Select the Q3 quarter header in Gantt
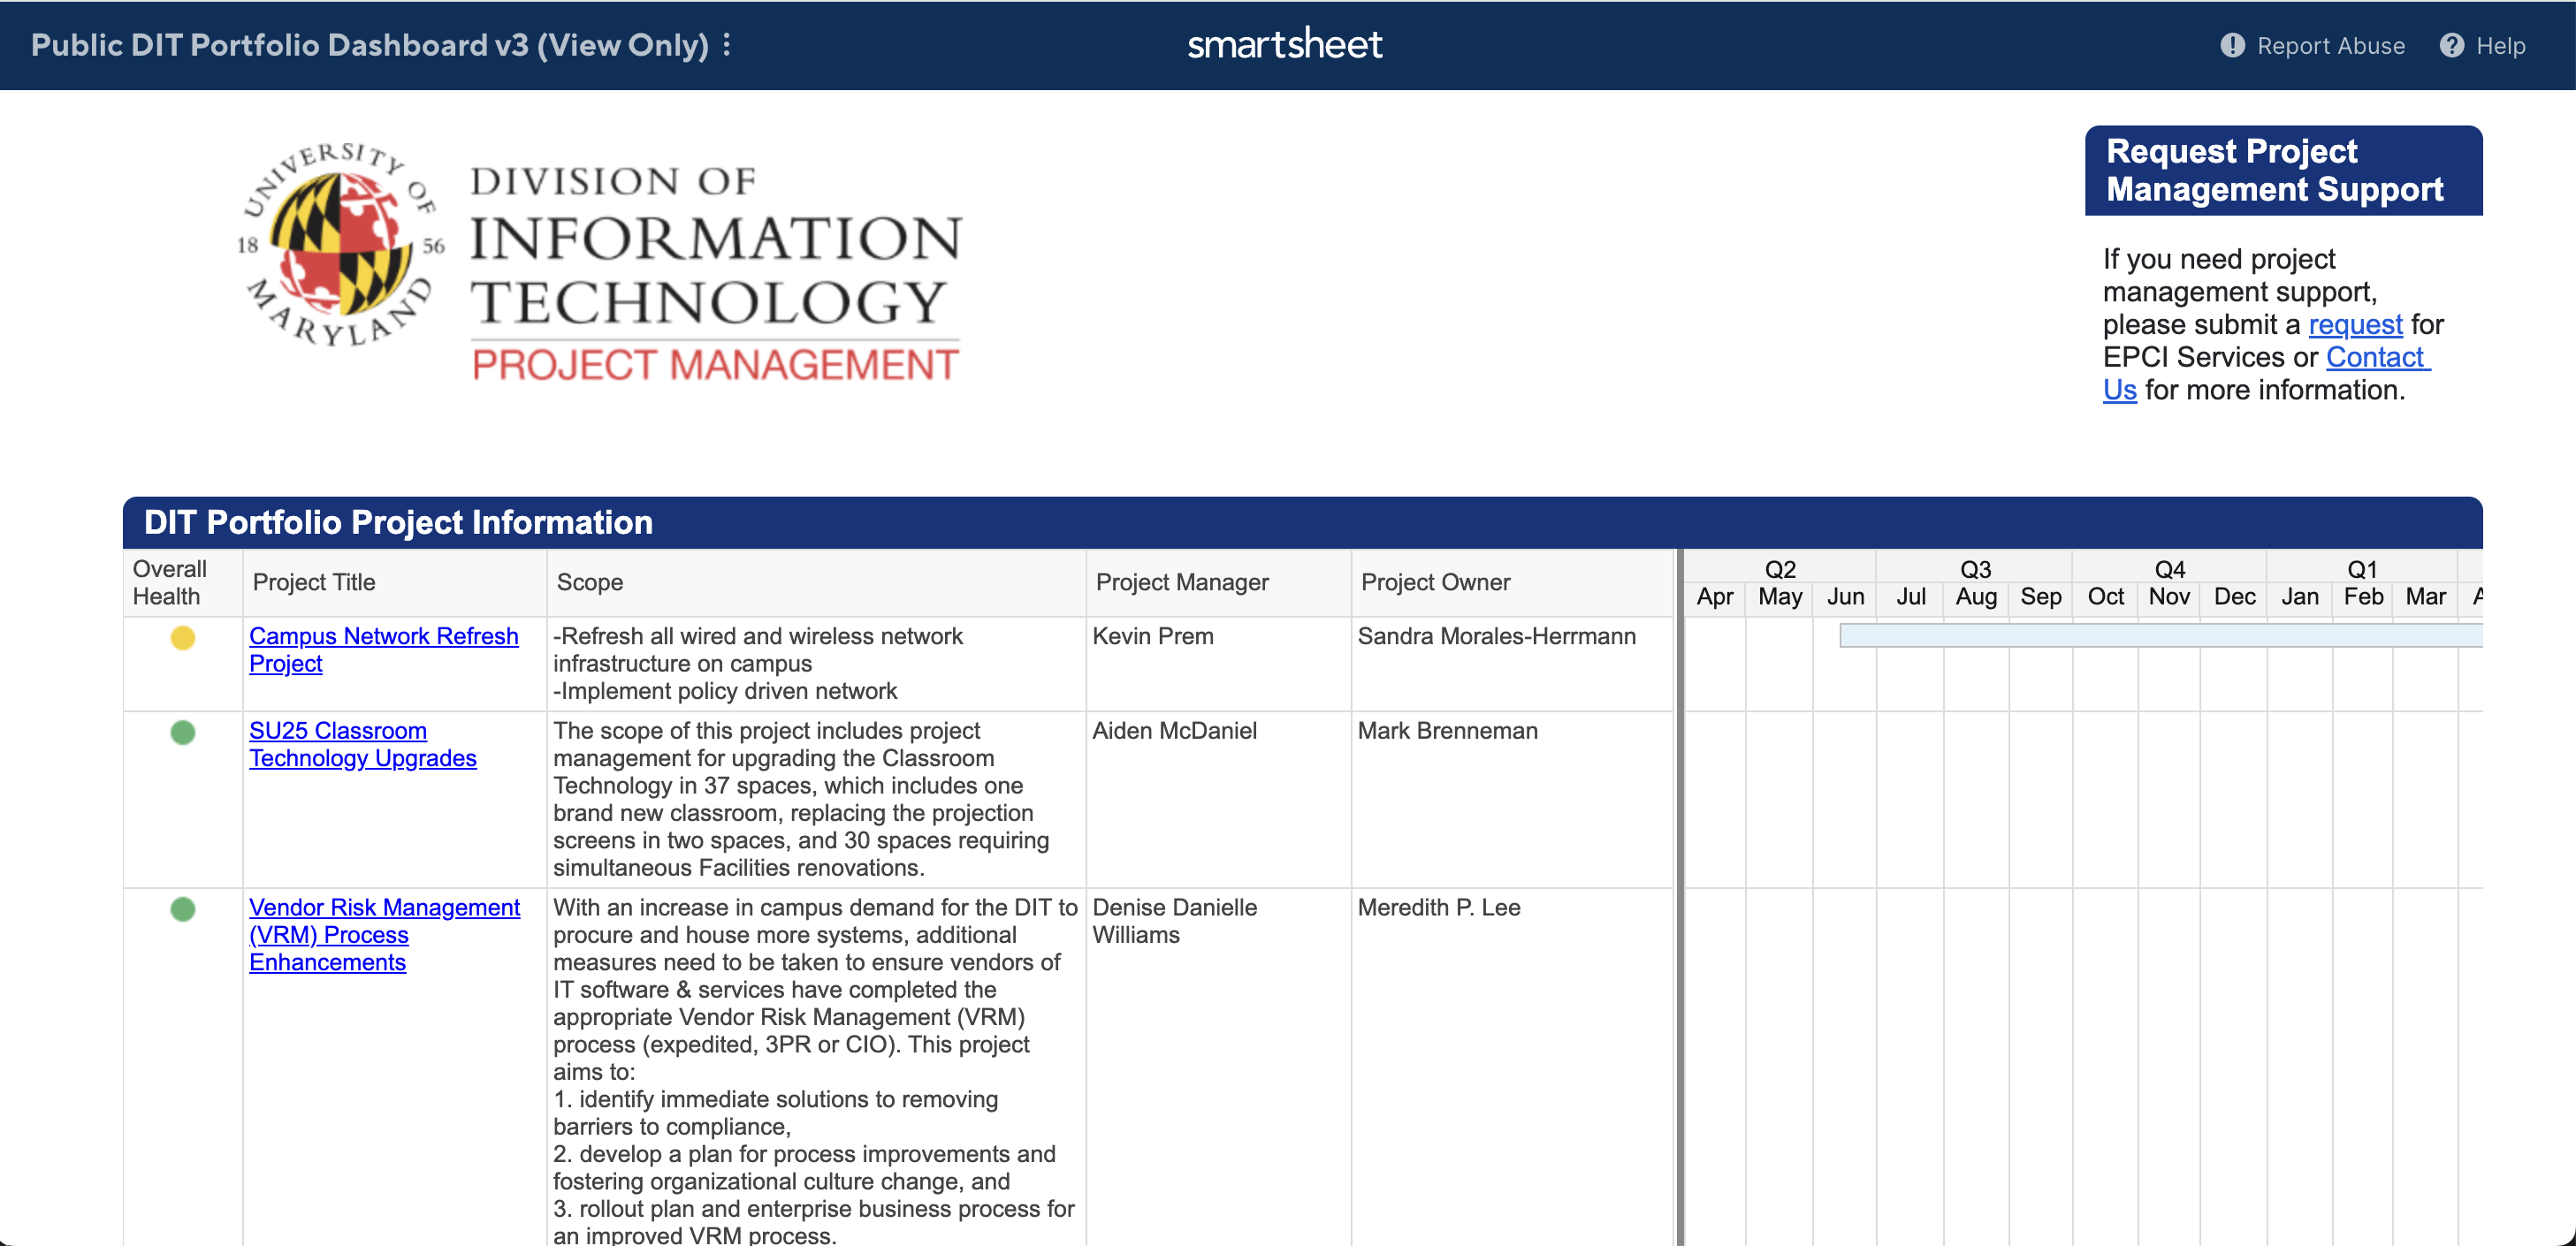This screenshot has width=2576, height=1246. click(1975, 569)
